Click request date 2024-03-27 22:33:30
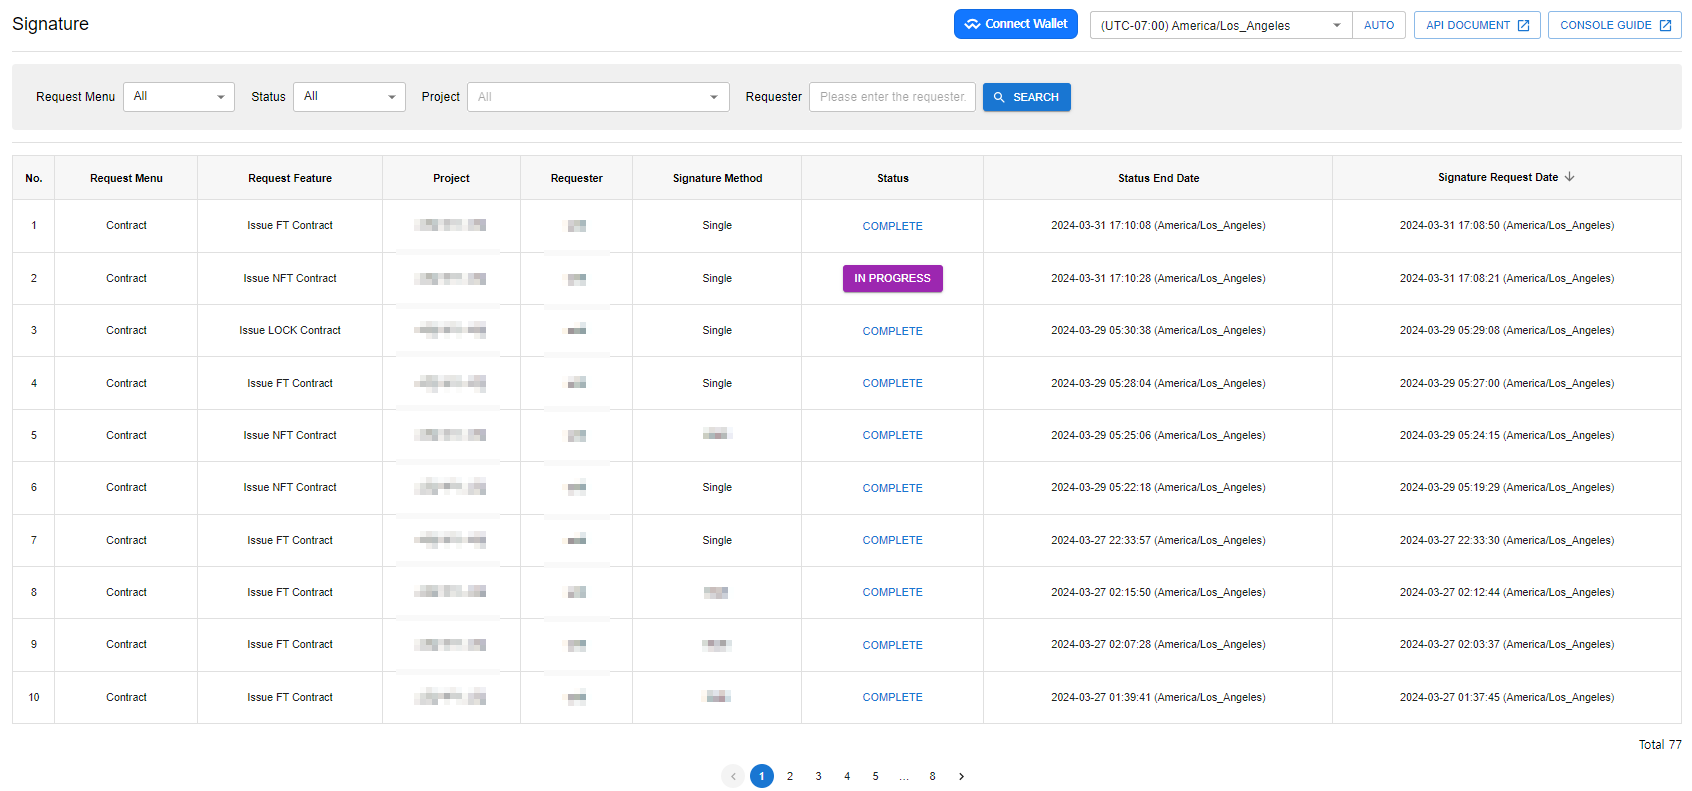Viewport: 1692px width, 791px height. click(1507, 540)
